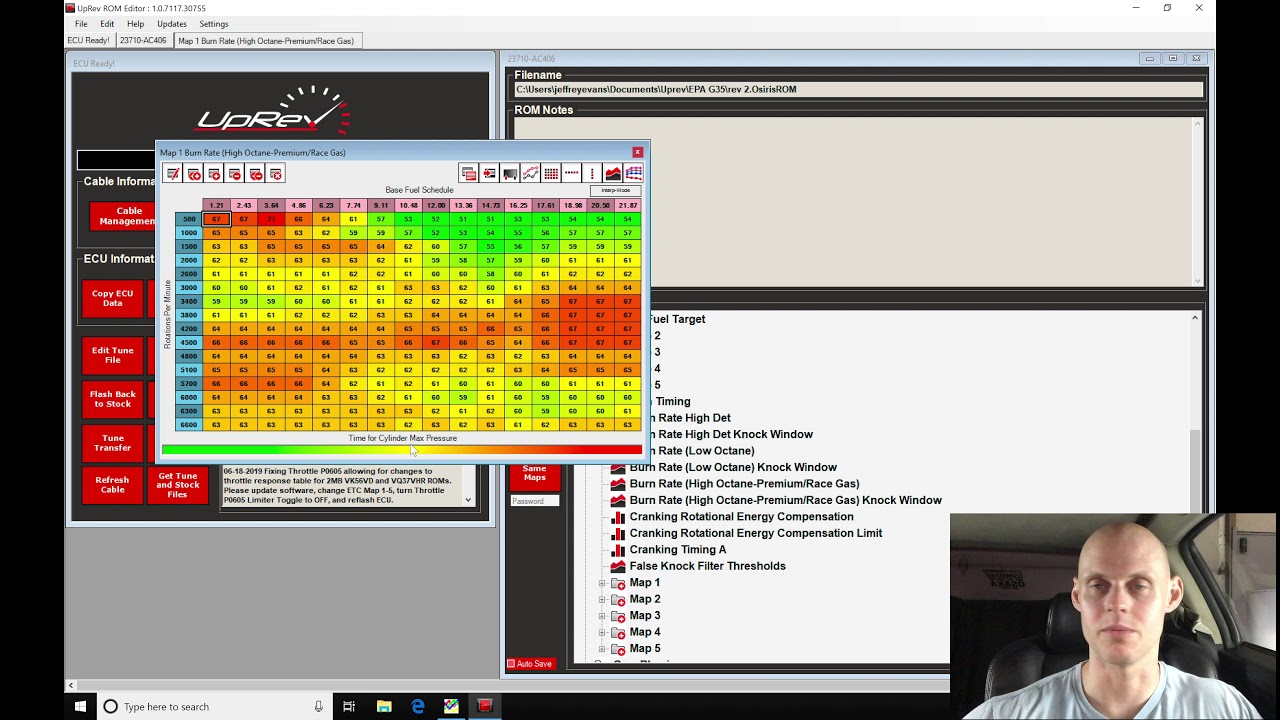Select Cranking Rotational Energy Compensation tree item
The image size is (1280, 720).
pos(741,517)
